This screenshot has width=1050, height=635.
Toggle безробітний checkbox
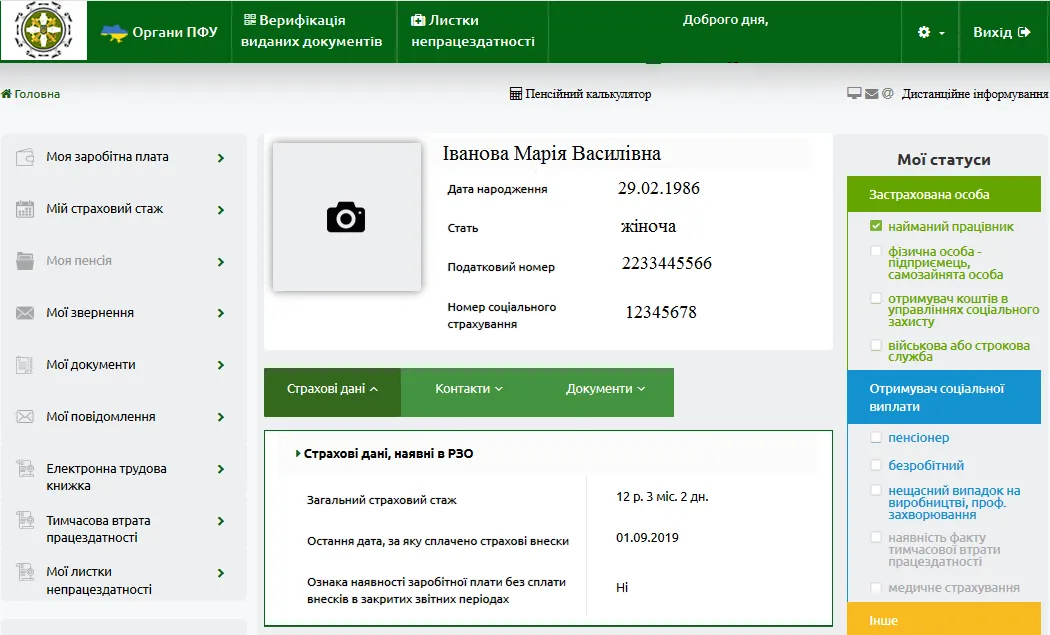pyautogui.click(x=876, y=465)
